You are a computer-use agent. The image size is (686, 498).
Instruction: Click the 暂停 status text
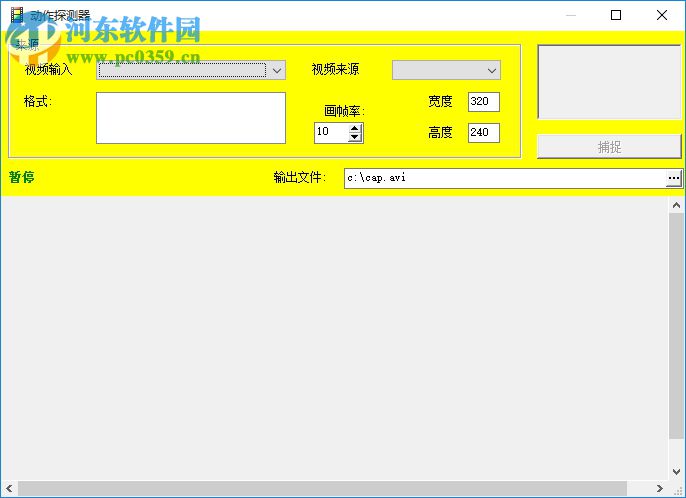pos(21,177)
